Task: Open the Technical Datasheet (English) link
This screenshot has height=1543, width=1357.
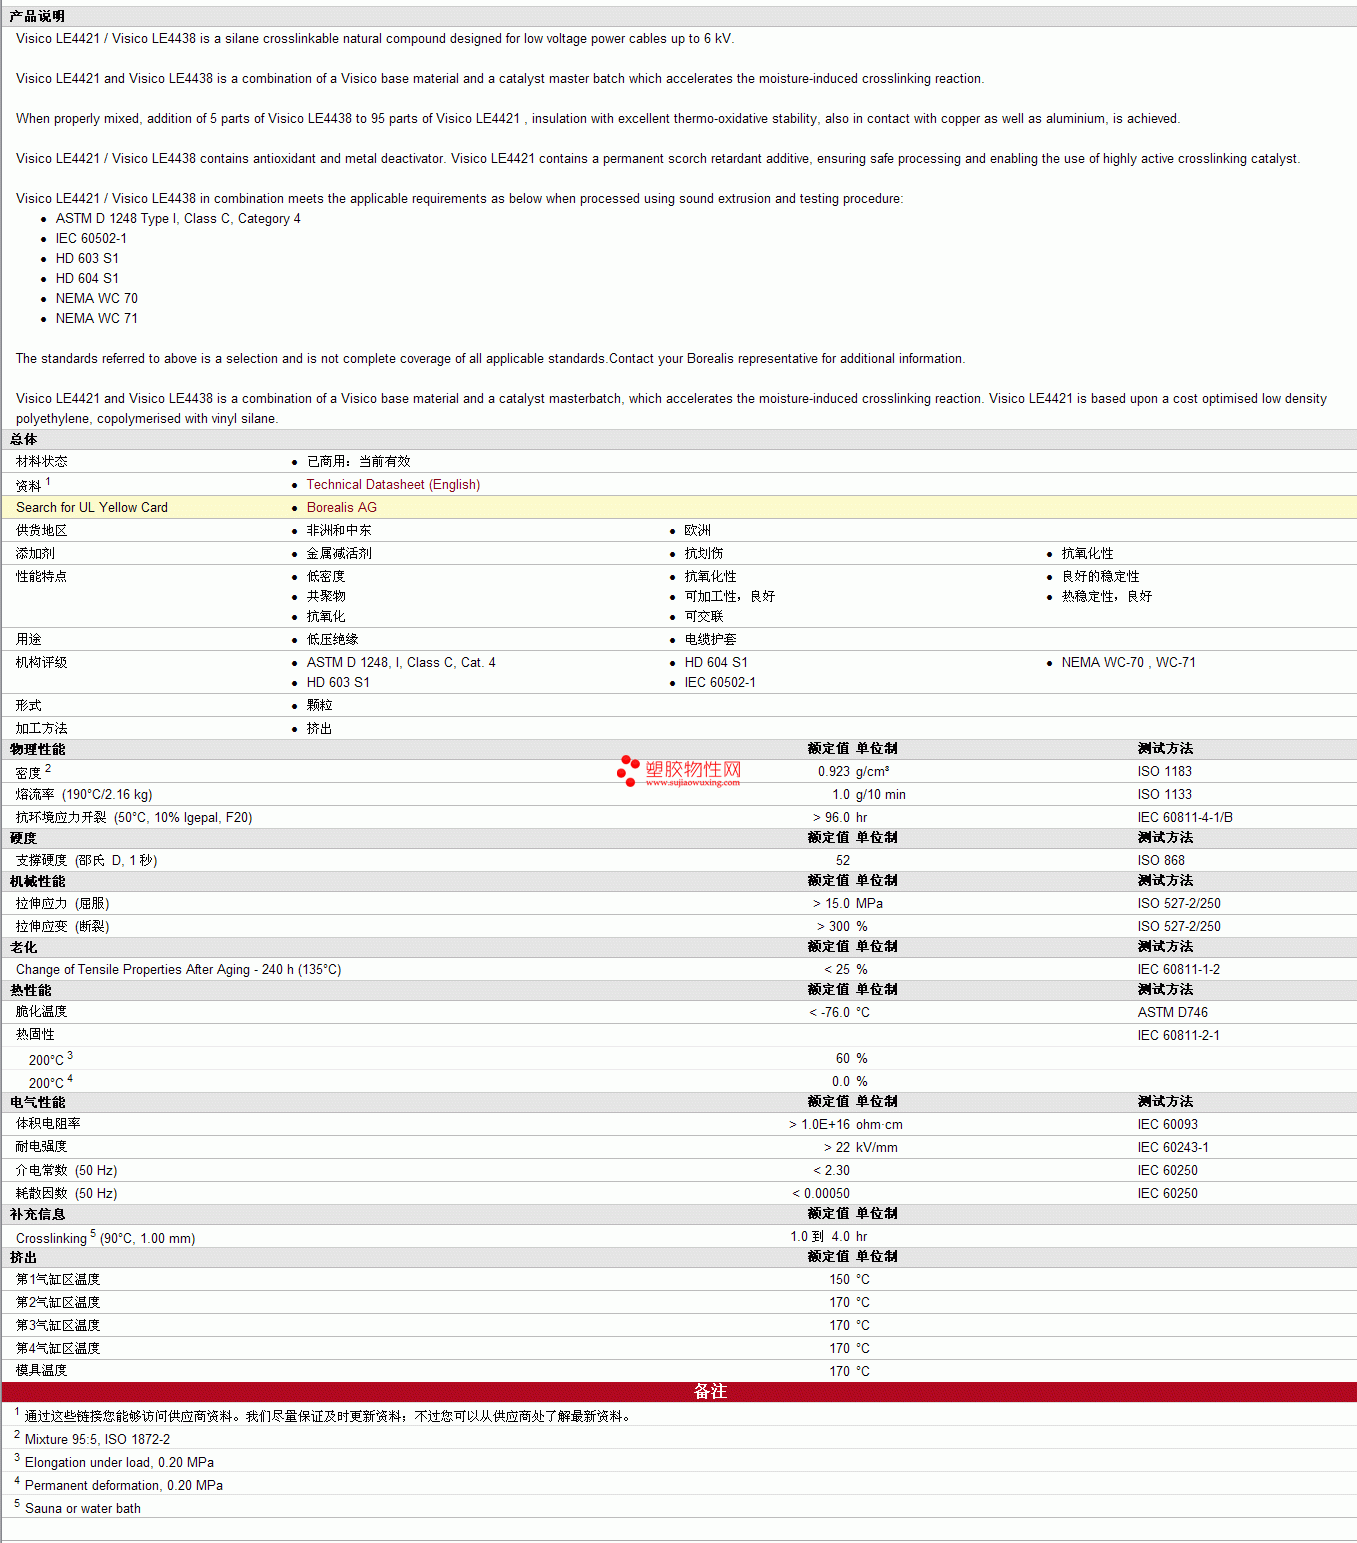Action: tap(393, 484)
